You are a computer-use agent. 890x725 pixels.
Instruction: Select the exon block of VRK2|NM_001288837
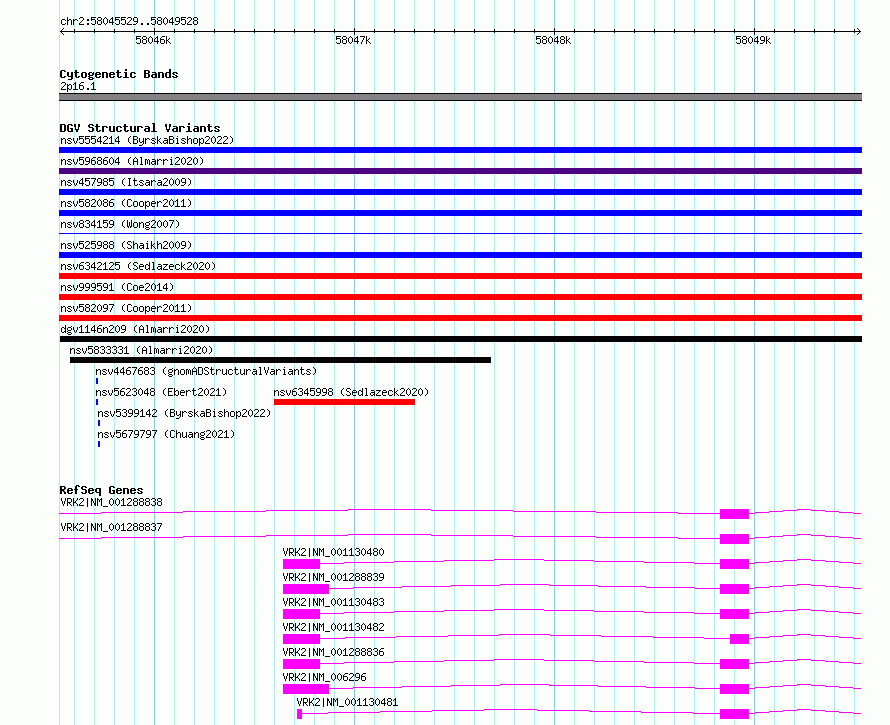click(734, 539)
